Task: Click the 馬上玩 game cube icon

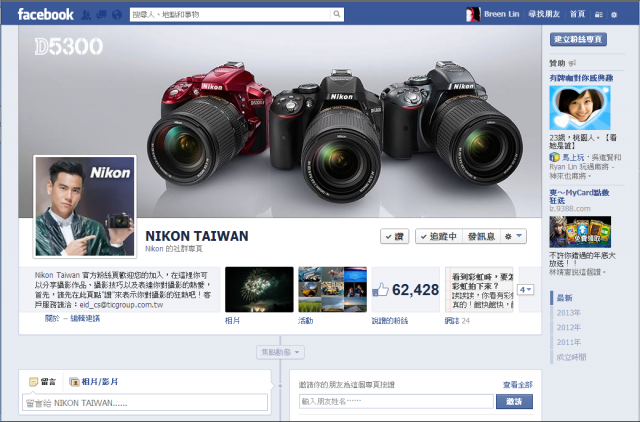Action: point(554,157)
